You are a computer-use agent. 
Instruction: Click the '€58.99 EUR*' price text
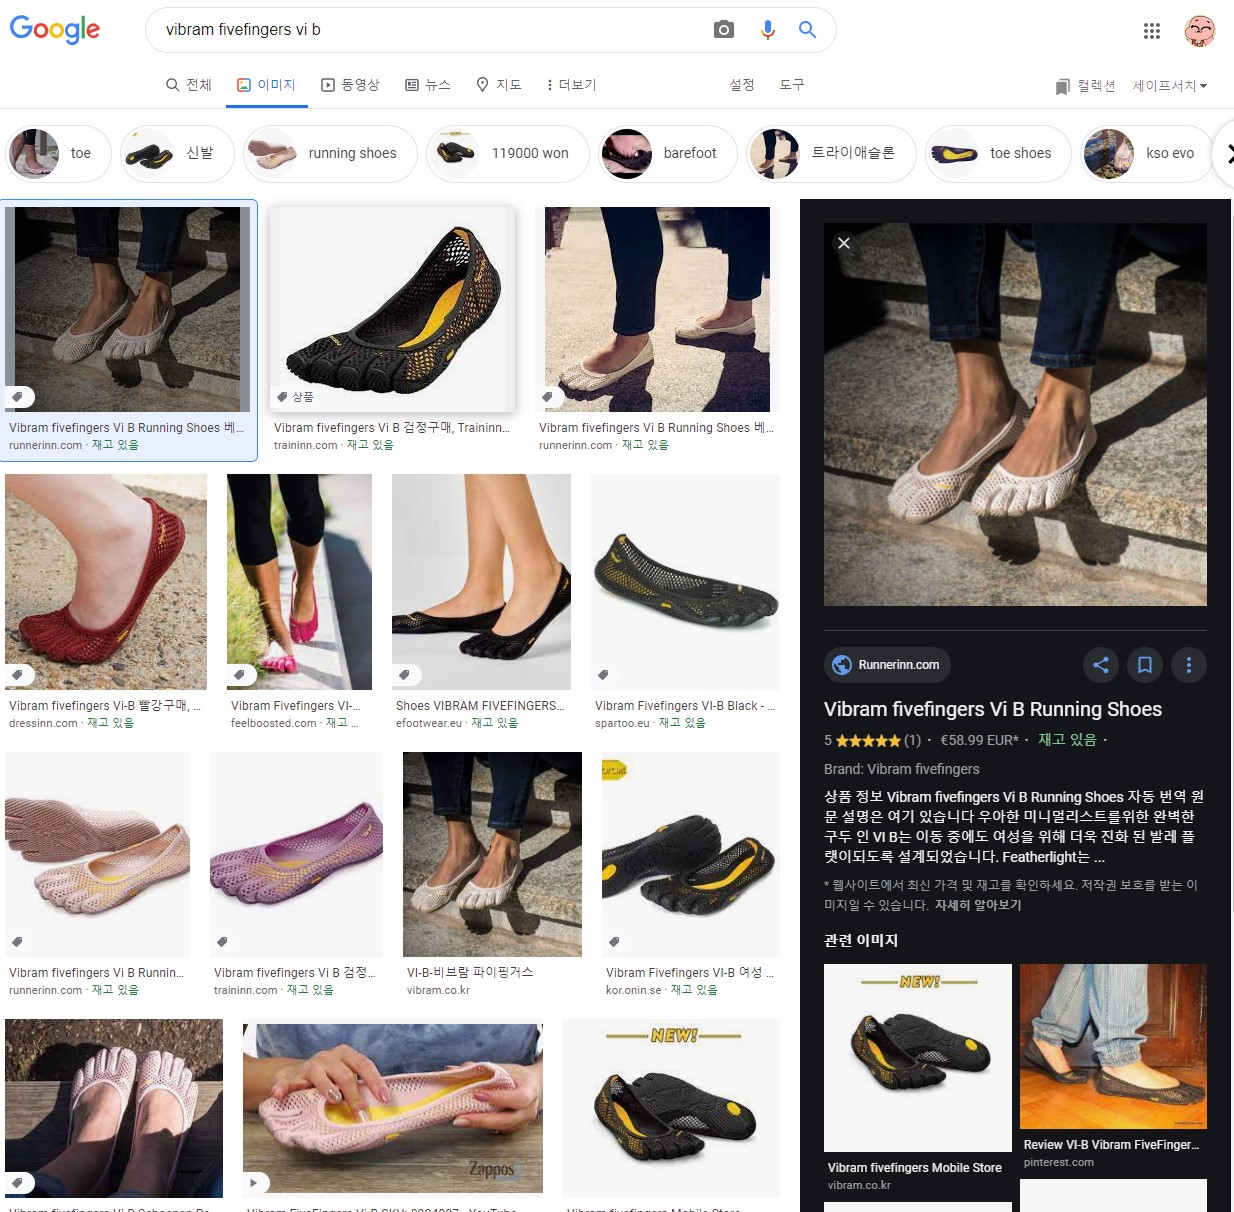[x=979, y=740]
